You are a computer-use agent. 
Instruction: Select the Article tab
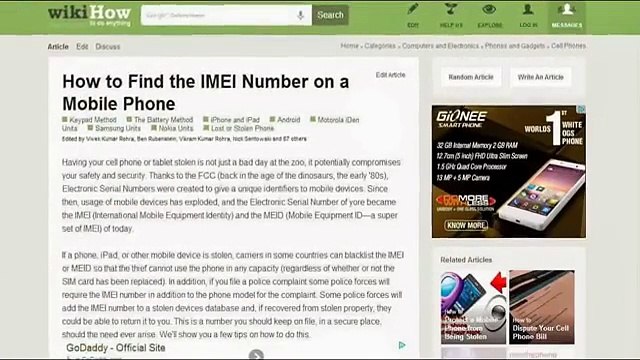[x=58, y=47]
